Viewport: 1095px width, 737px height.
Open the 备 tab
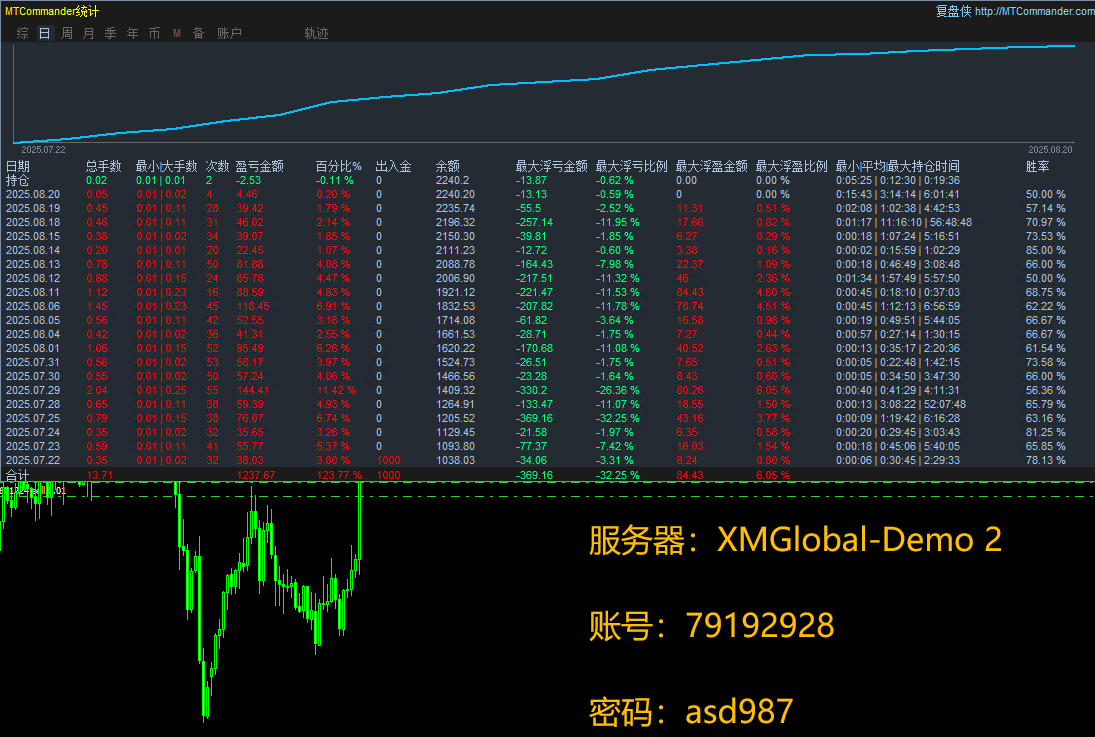tap(198, 33)
